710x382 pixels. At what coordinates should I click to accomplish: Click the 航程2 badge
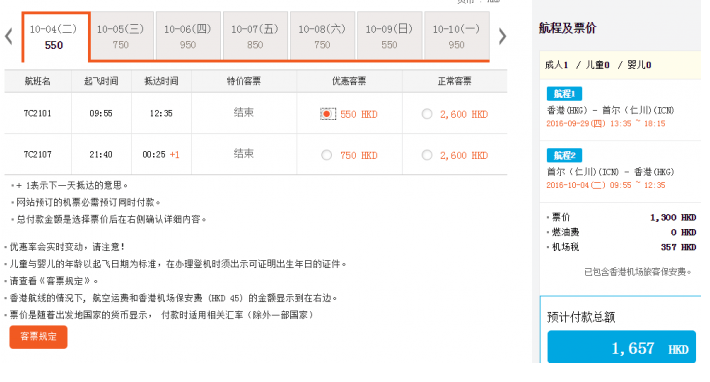click(x=564, y=155)
